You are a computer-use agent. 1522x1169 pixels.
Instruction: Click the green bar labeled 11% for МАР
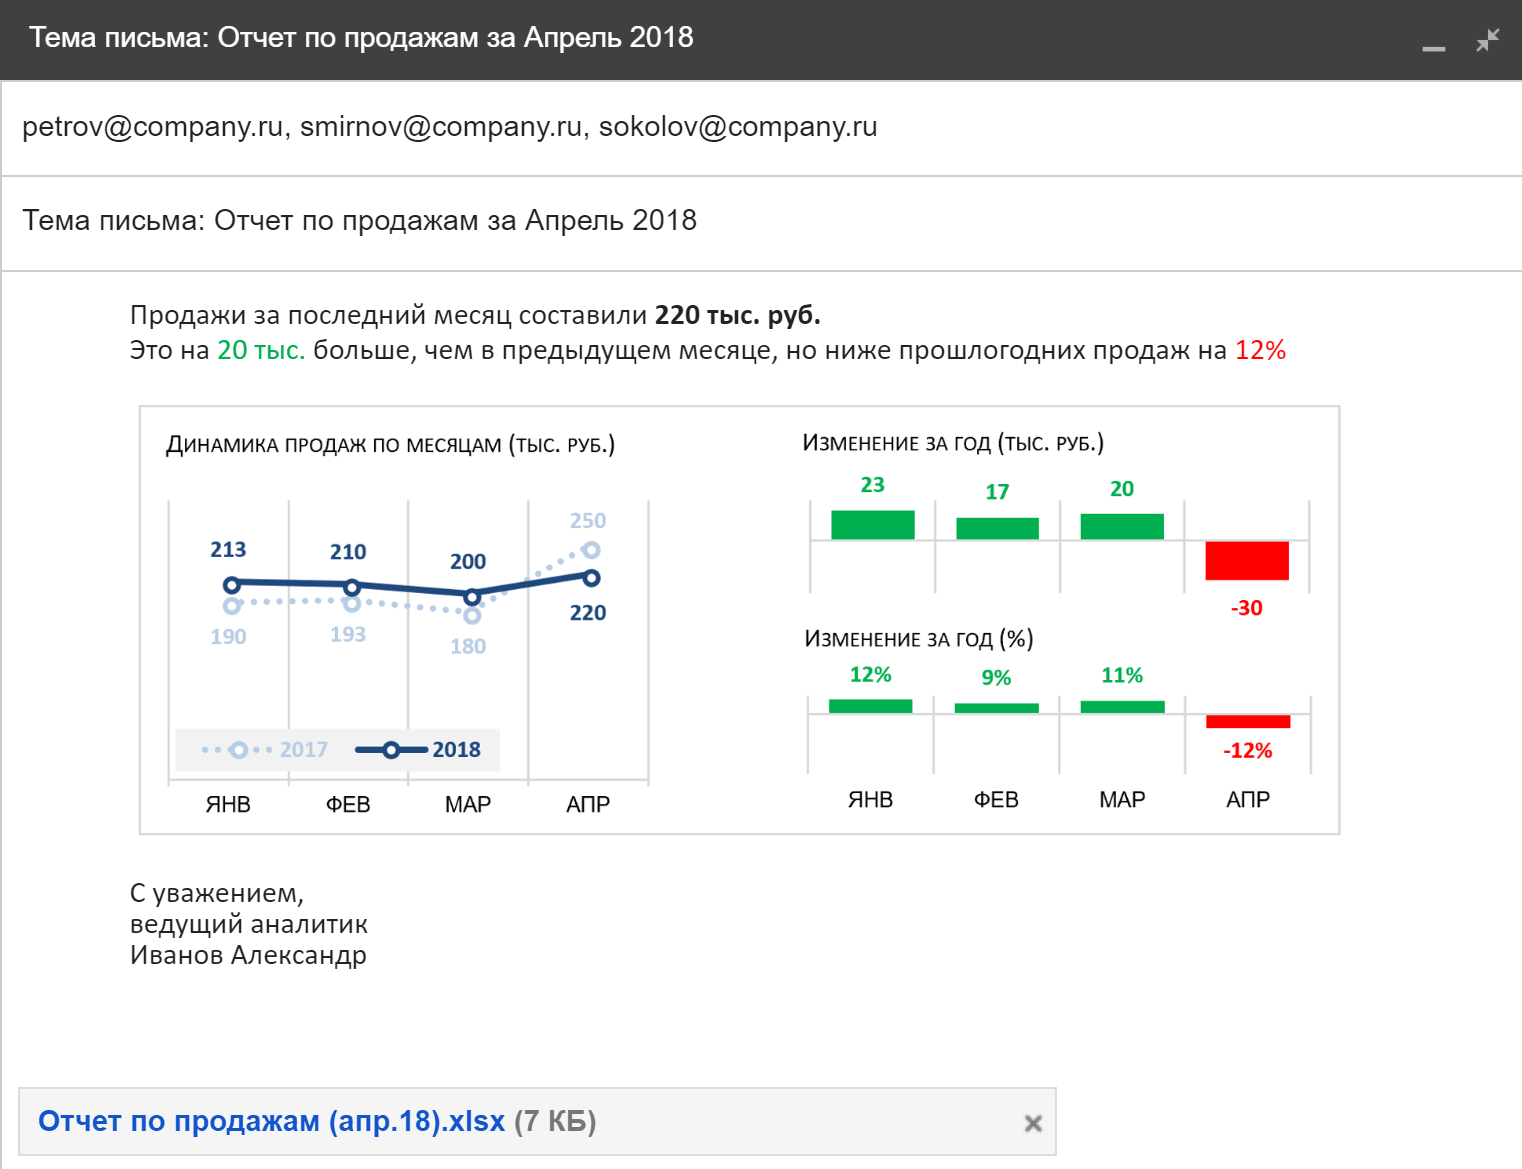[1122, 705]
